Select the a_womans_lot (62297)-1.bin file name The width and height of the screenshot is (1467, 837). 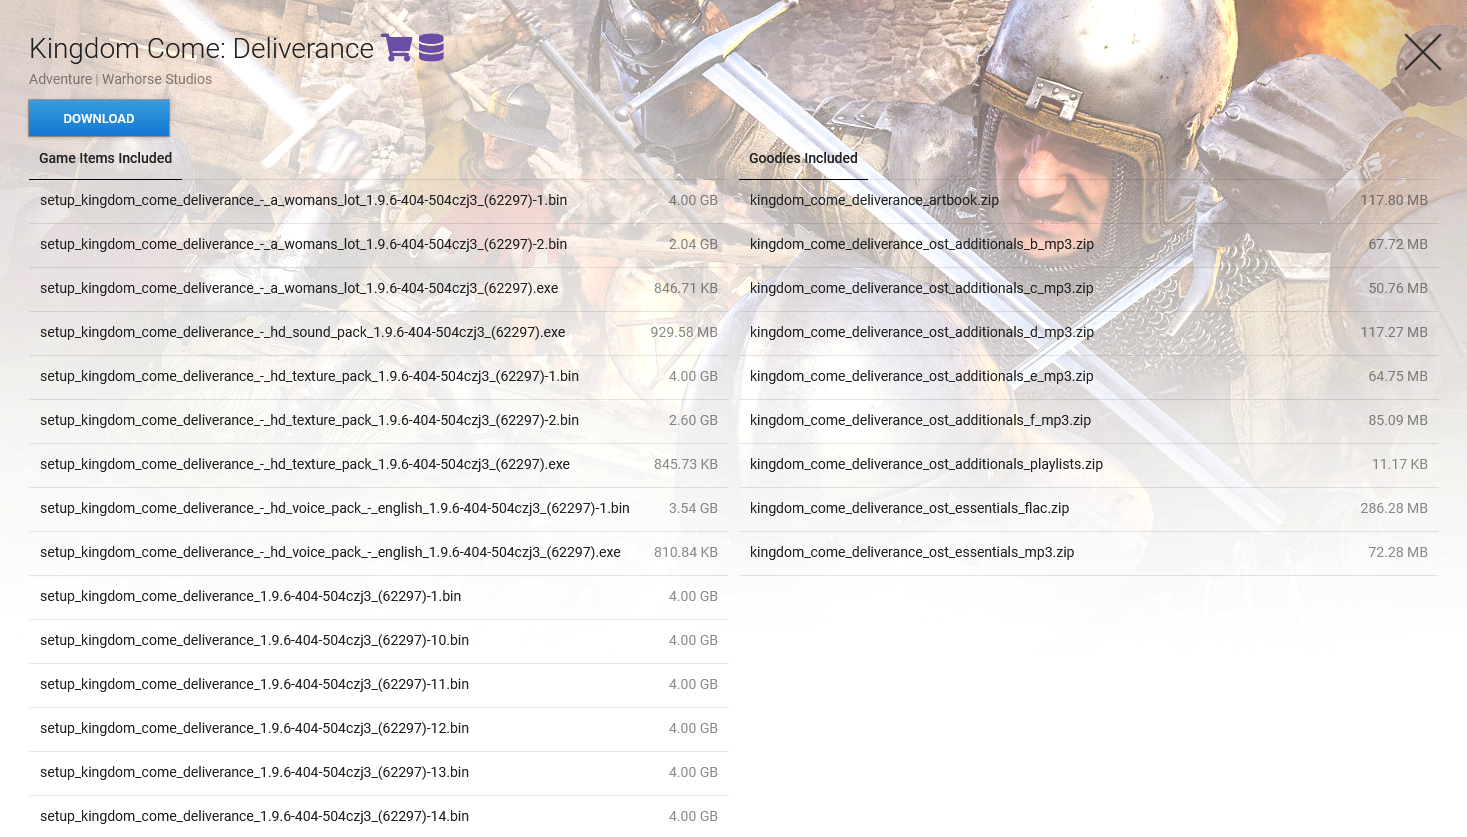point(303,200)
